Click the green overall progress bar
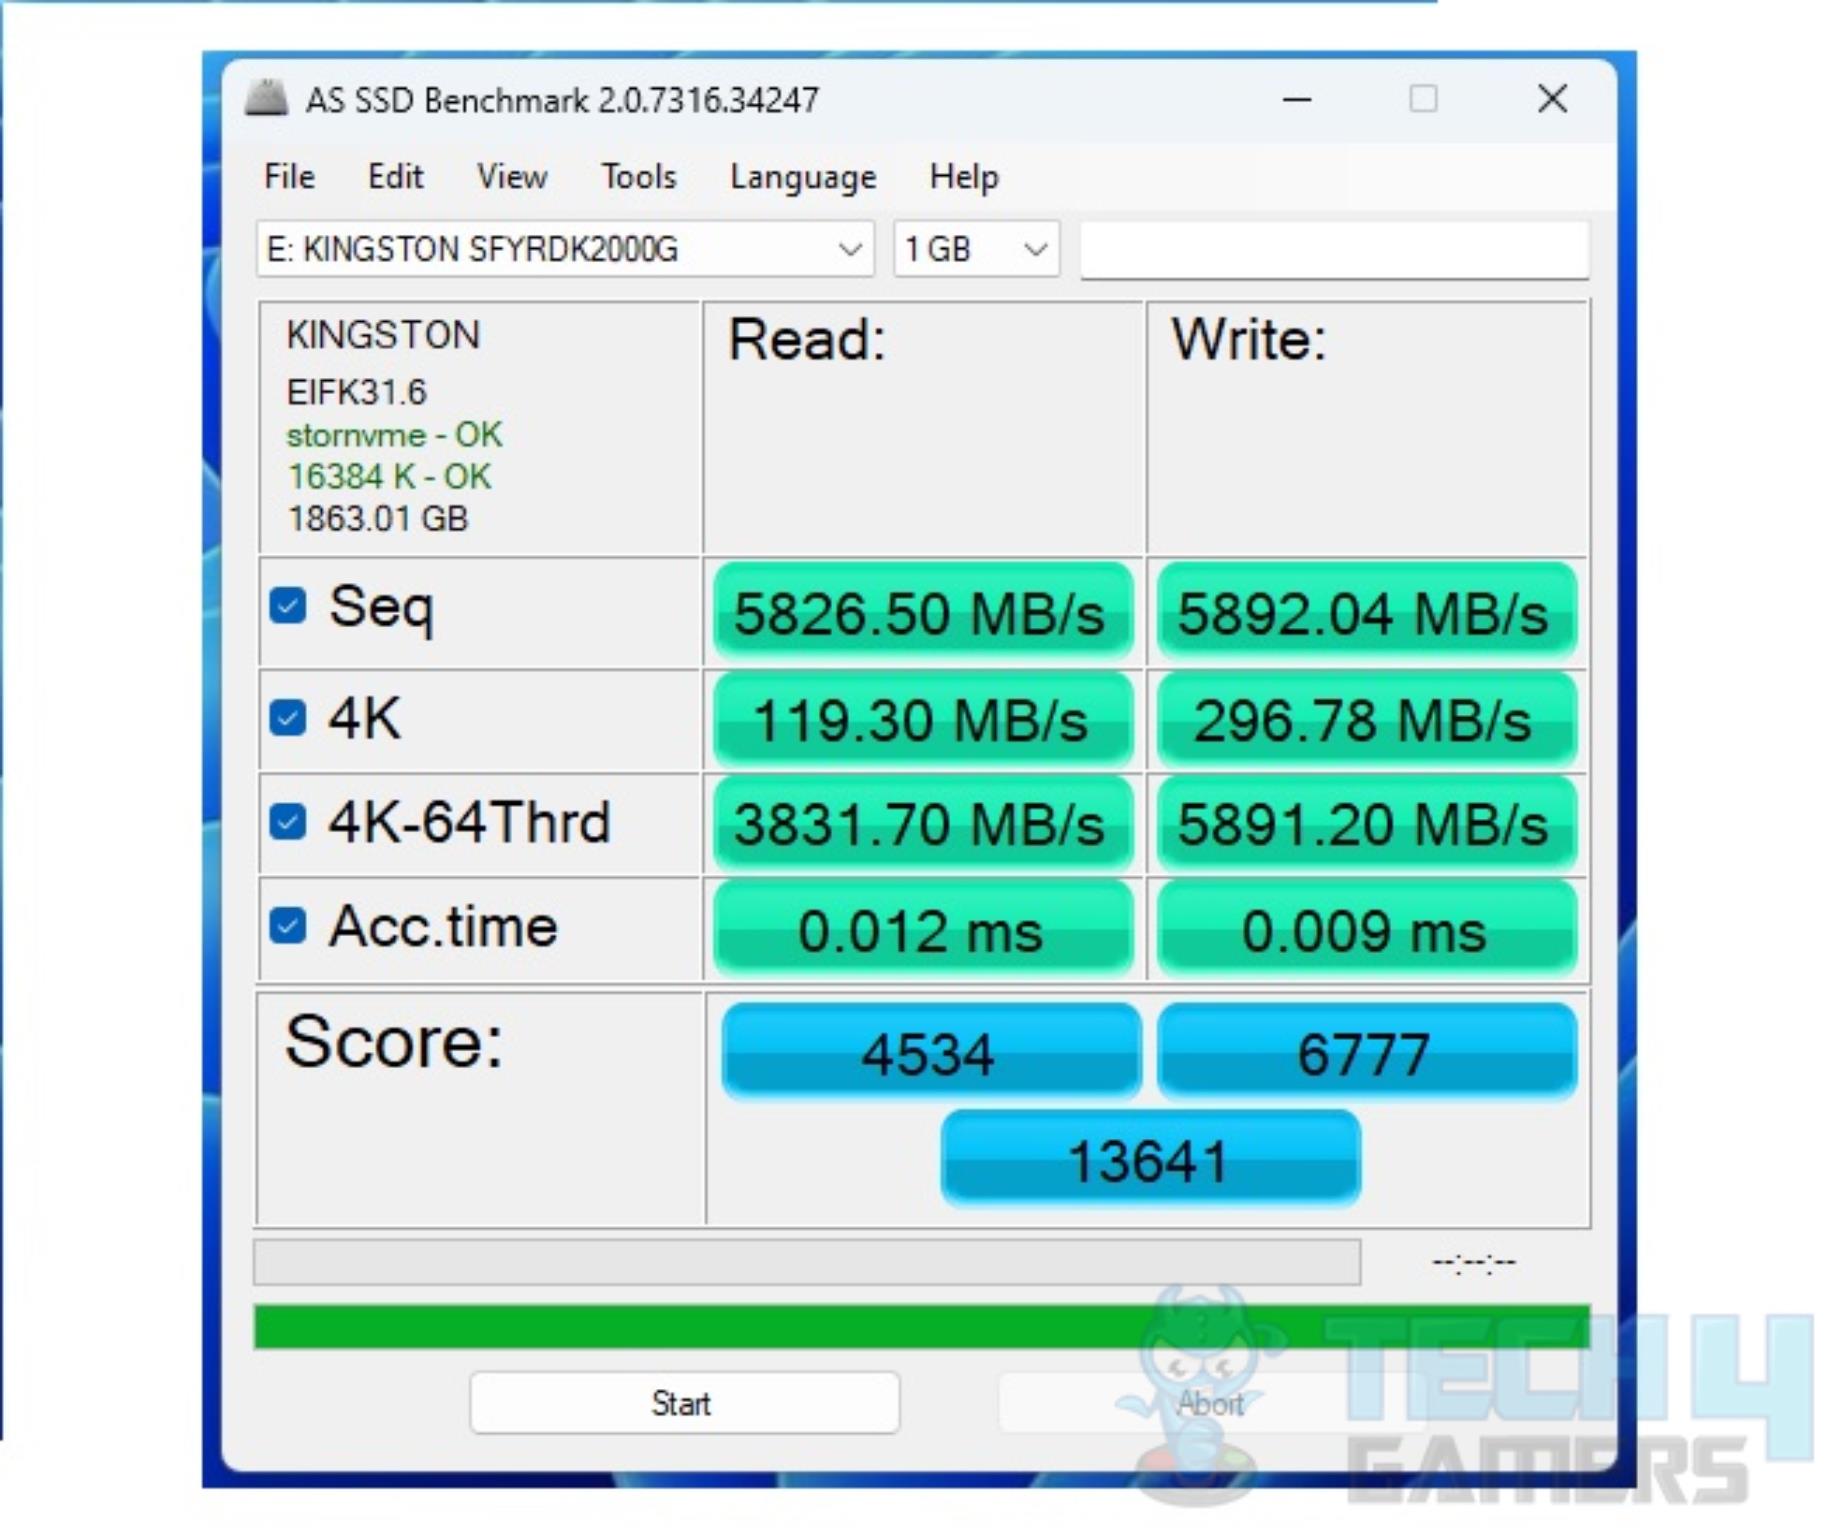The width and height of the screenshot is (1842, 1536). (921, 1326)
